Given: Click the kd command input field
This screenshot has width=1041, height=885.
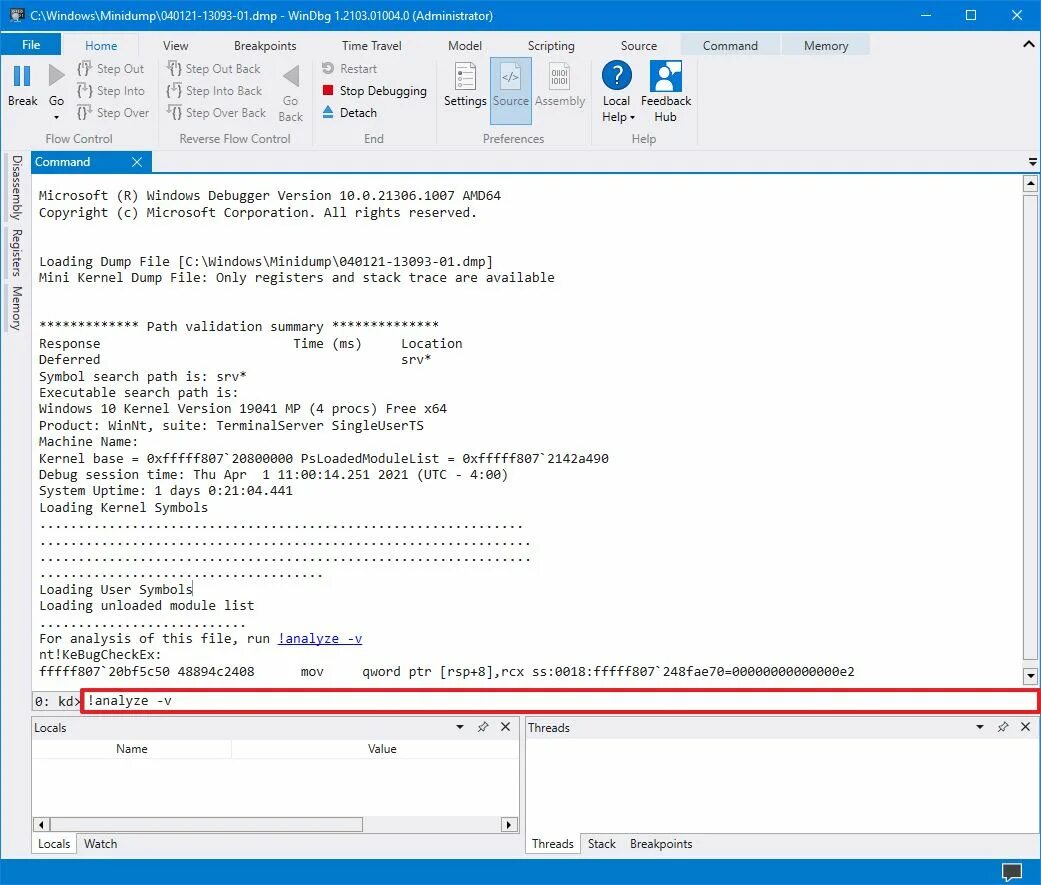Looking at the screenshot, I should (560, 701).
